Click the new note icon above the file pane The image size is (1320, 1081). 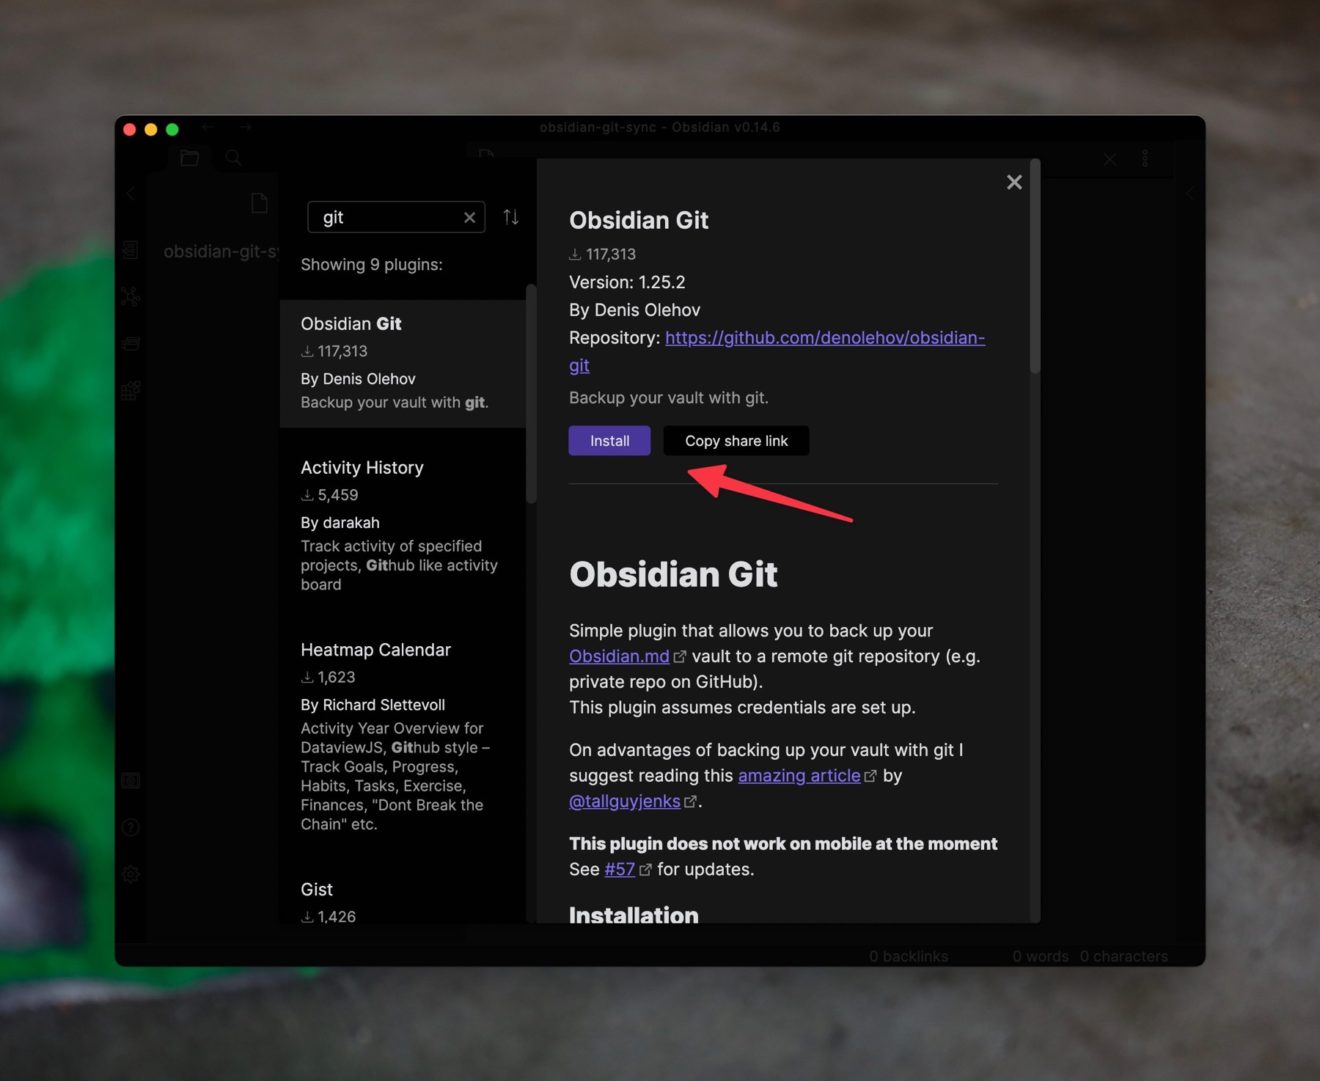click(x=259, y=202)
